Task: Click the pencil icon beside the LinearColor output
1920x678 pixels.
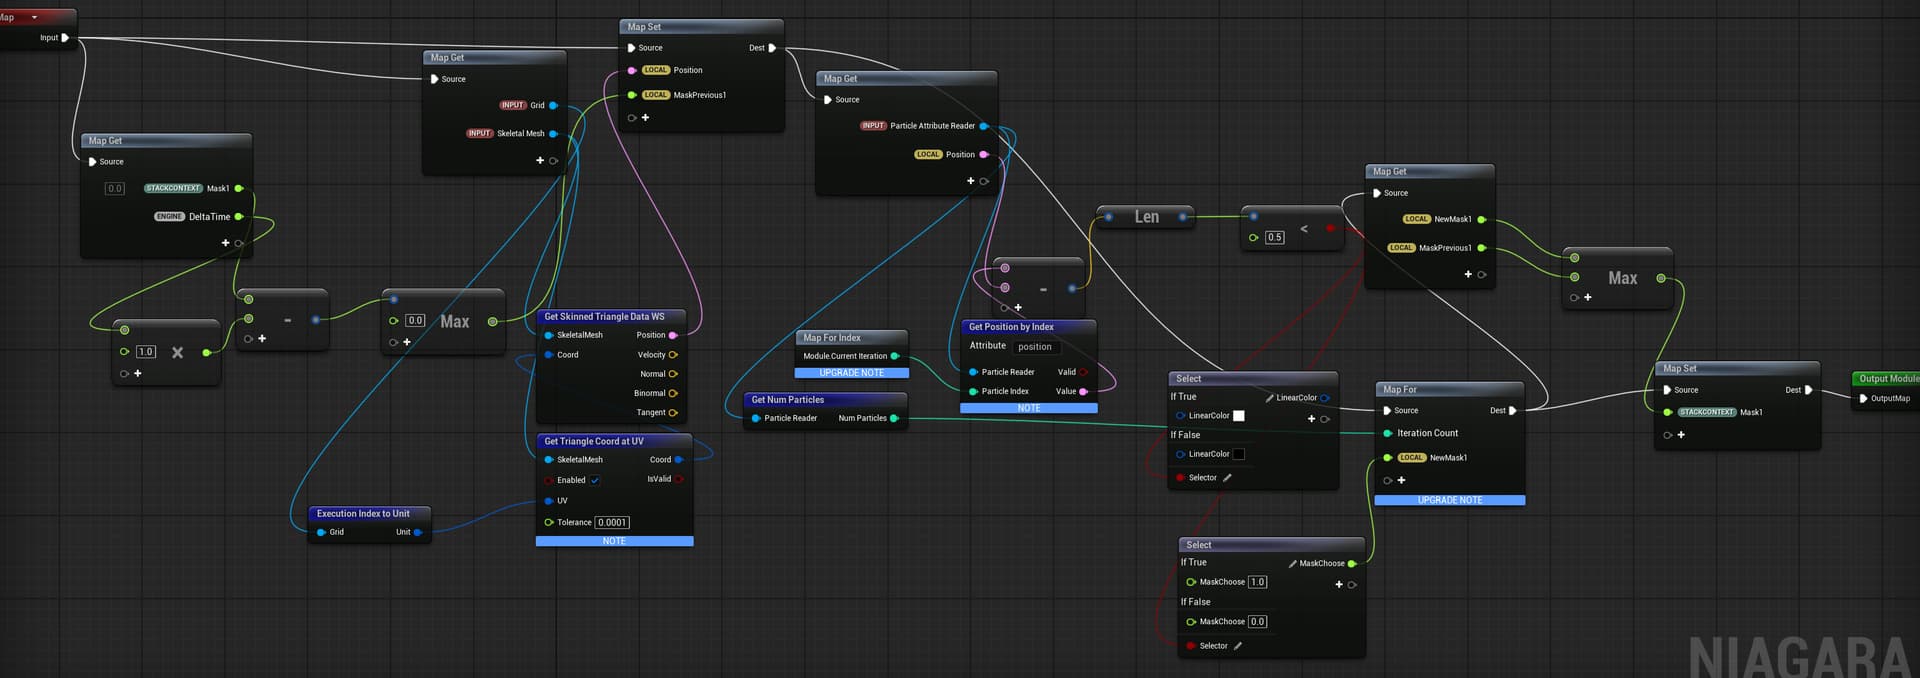Action: click(1270, 398)
